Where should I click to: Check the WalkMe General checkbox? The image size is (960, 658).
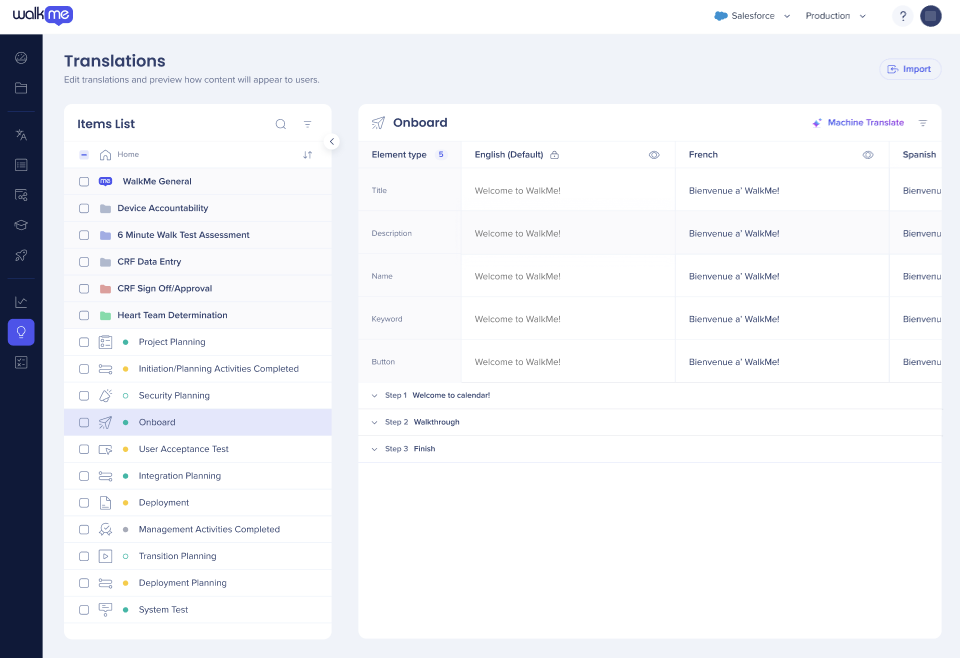point(84,182)
